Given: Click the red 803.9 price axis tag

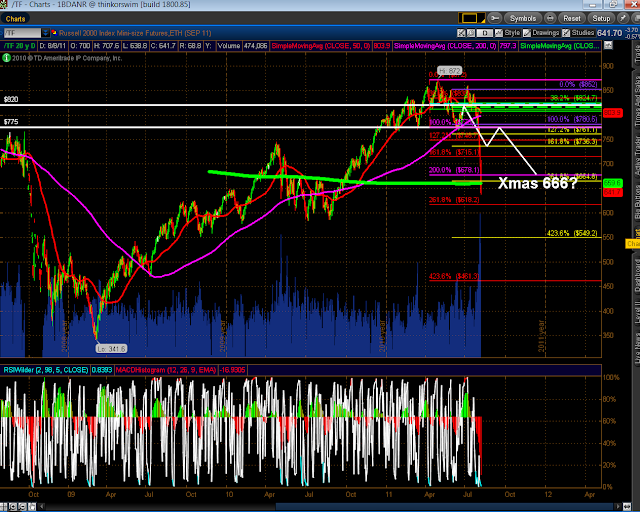Looking at the screenshot, I should [x=613, y=113].
